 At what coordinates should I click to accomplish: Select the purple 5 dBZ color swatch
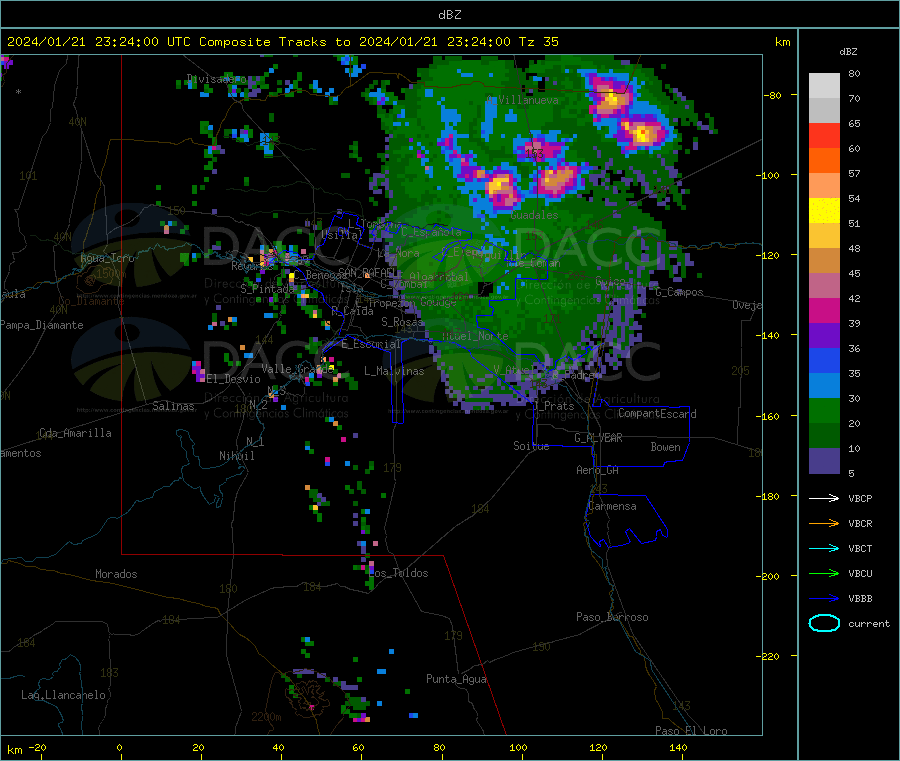(824, 461)
